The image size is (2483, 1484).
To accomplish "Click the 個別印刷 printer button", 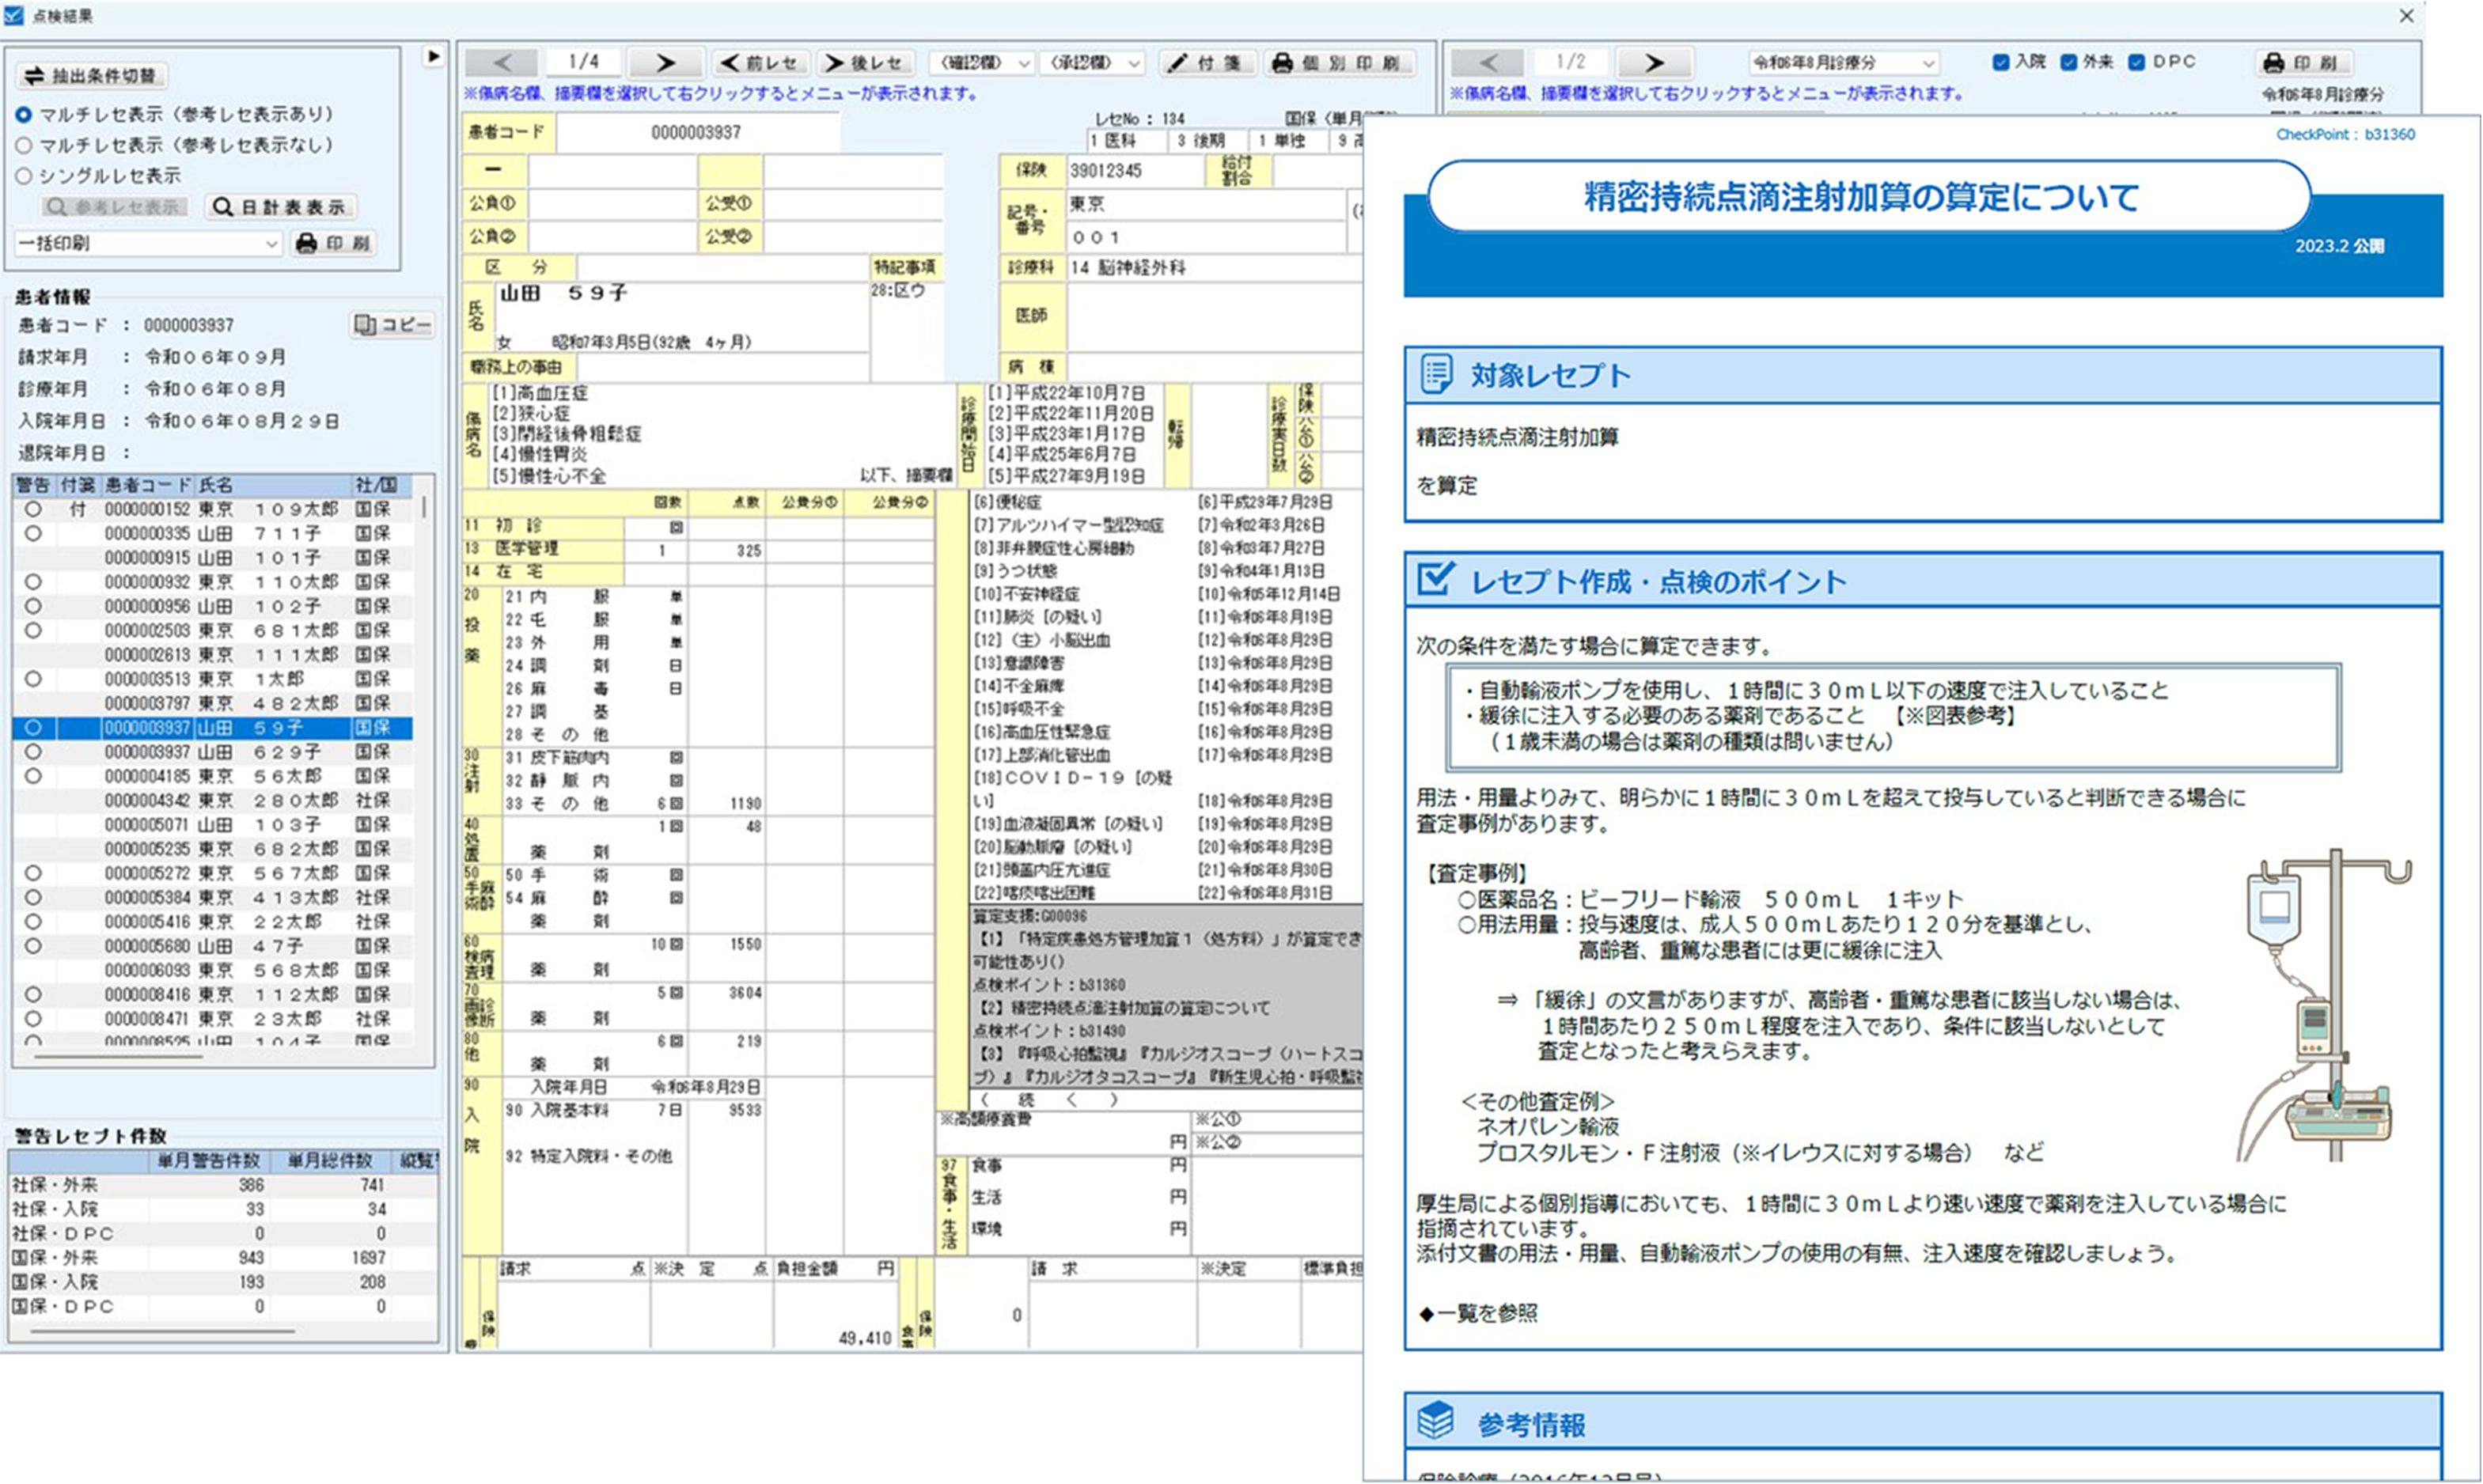I will tap(1340, 63).
